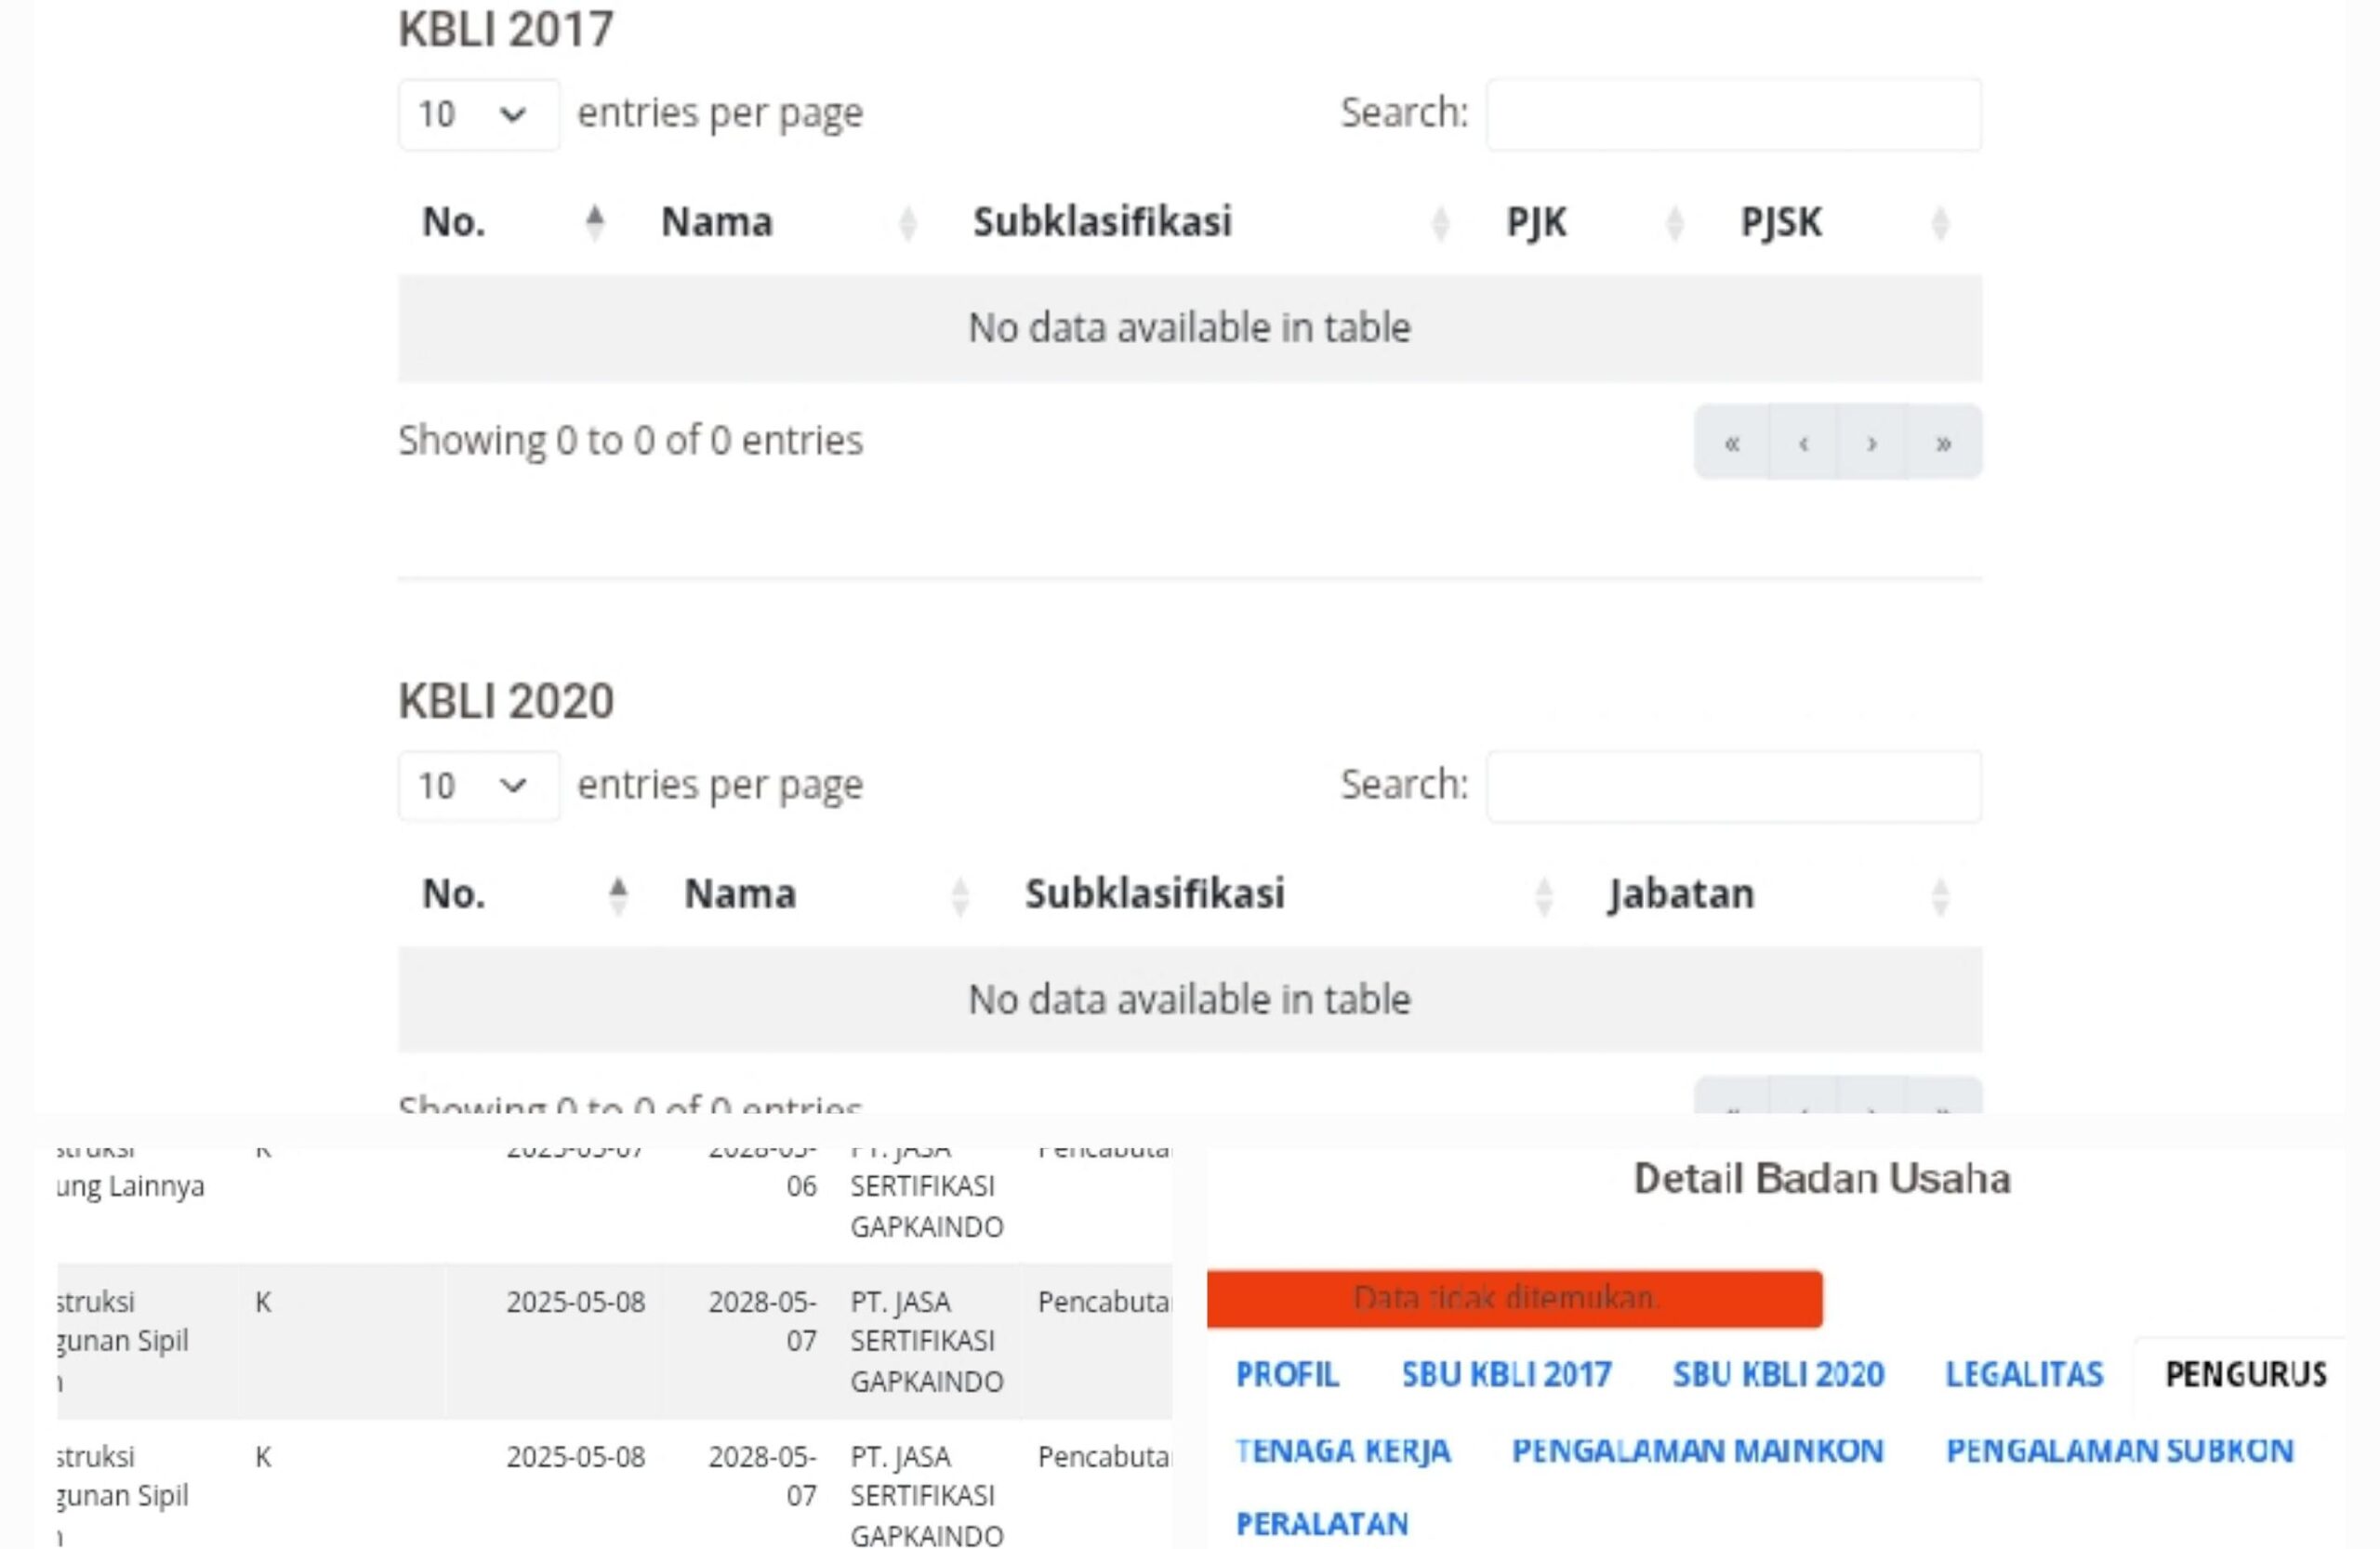Open the TENAGA KERJA tab

(x=1342, y=1451)
